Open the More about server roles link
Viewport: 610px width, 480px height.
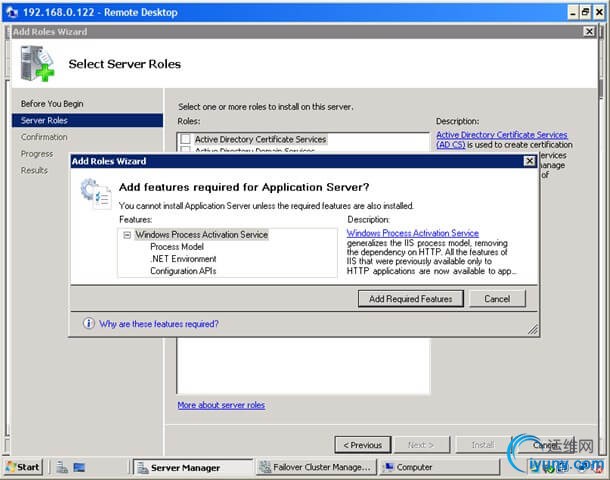pyautogui.click(x=221, y=405)
